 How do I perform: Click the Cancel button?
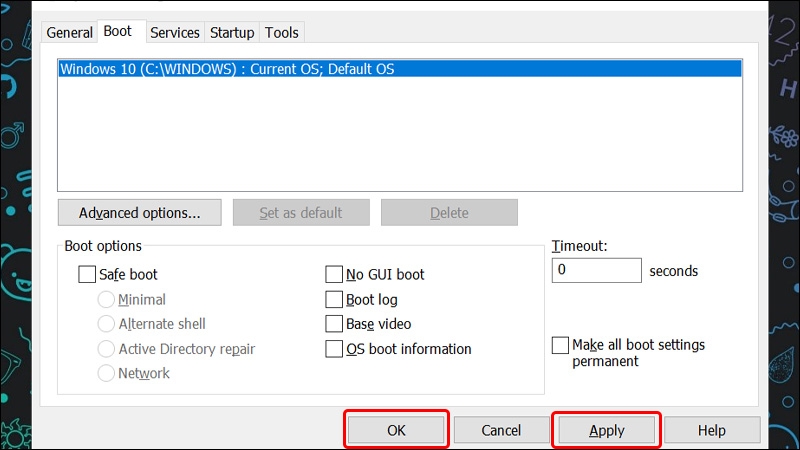(x=502, y=430)
